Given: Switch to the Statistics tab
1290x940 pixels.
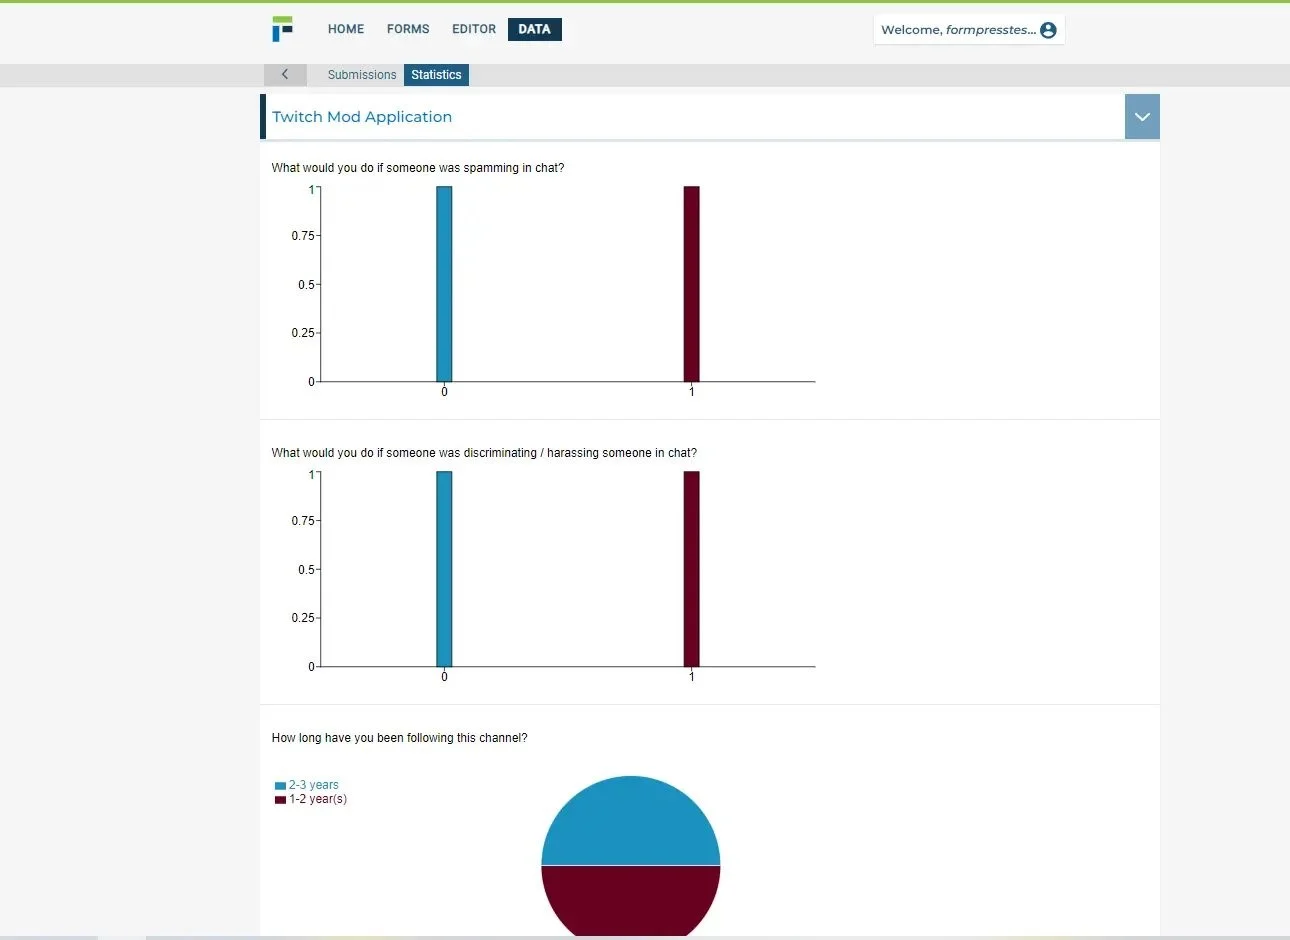Looking at the screenshot, I should click(436, 75).
